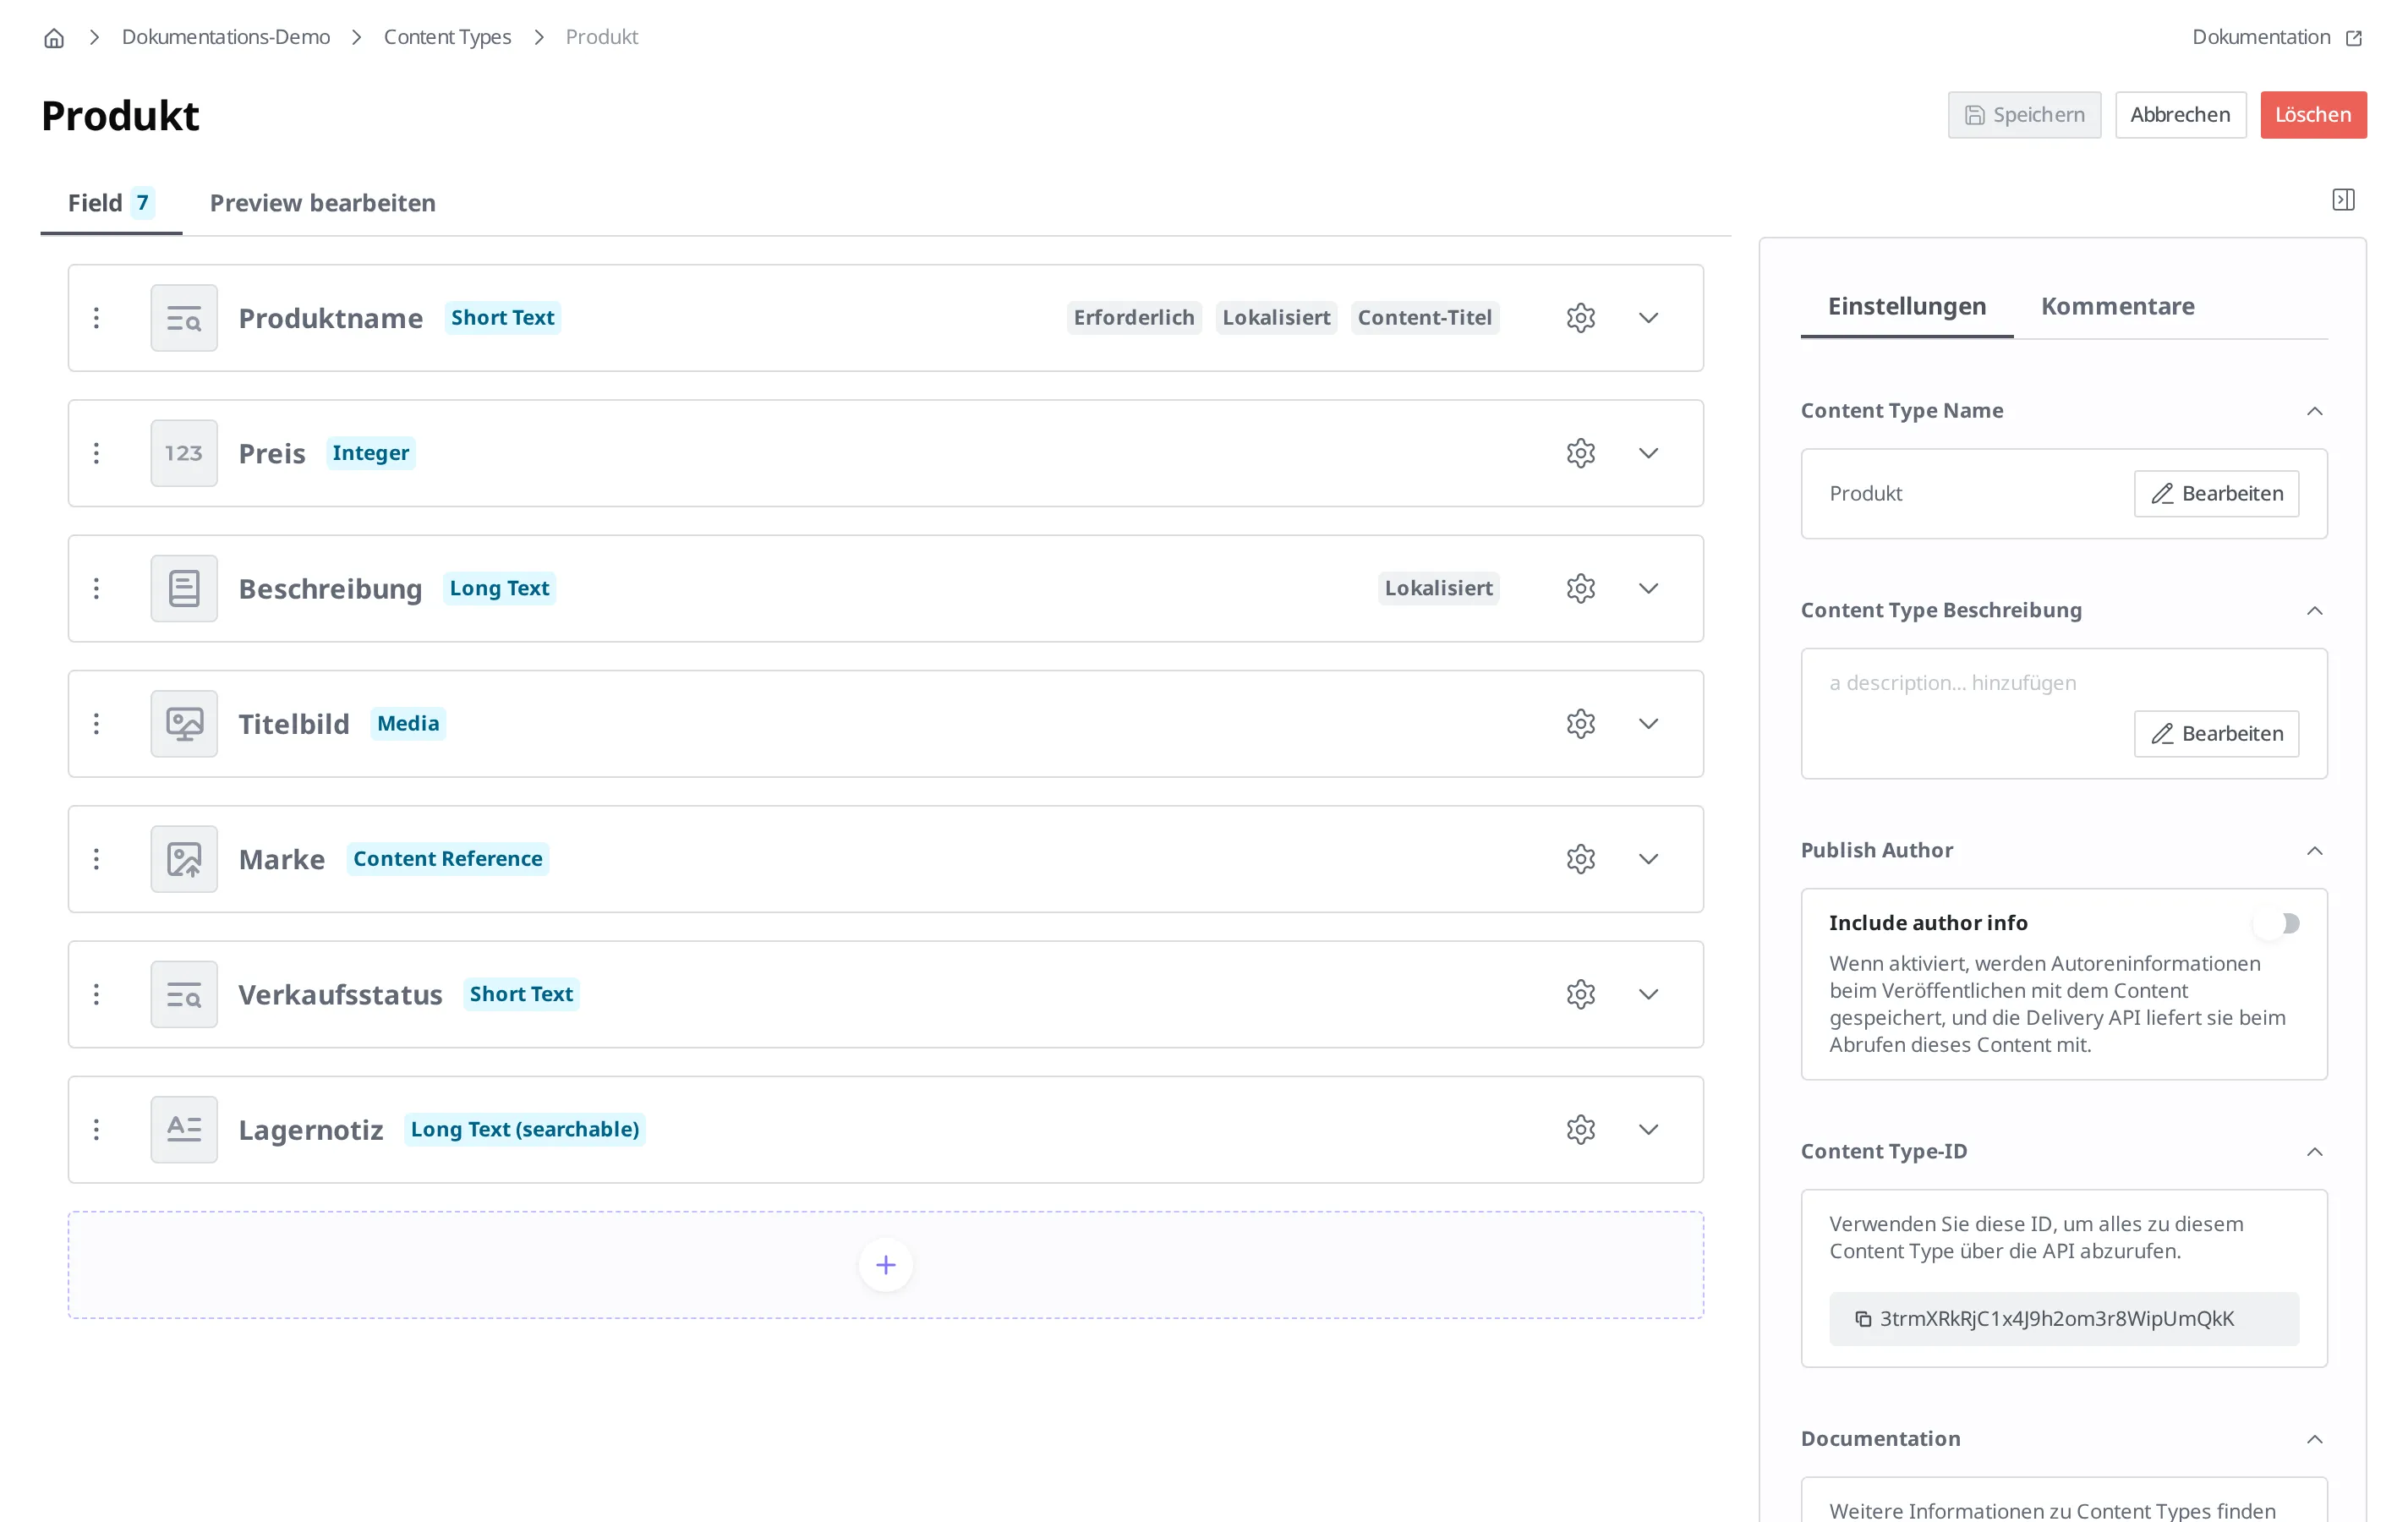
Task: Open settings gear for Beschreibung field
Action: pos(1580,588)
